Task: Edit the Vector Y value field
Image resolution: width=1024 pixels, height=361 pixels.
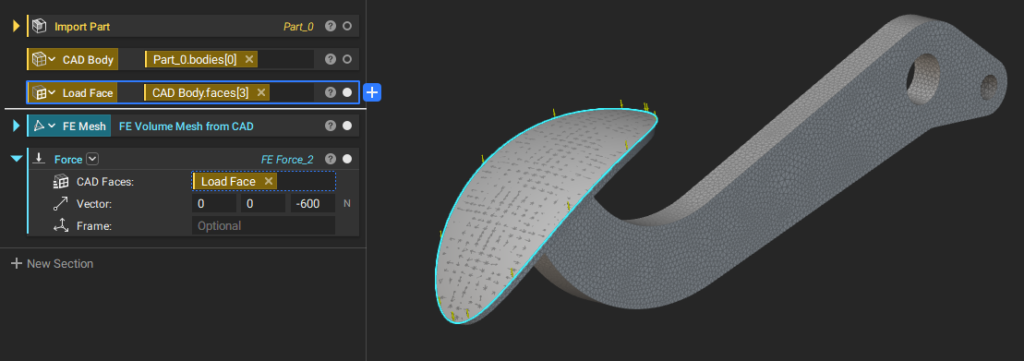Action: point(263,204)
